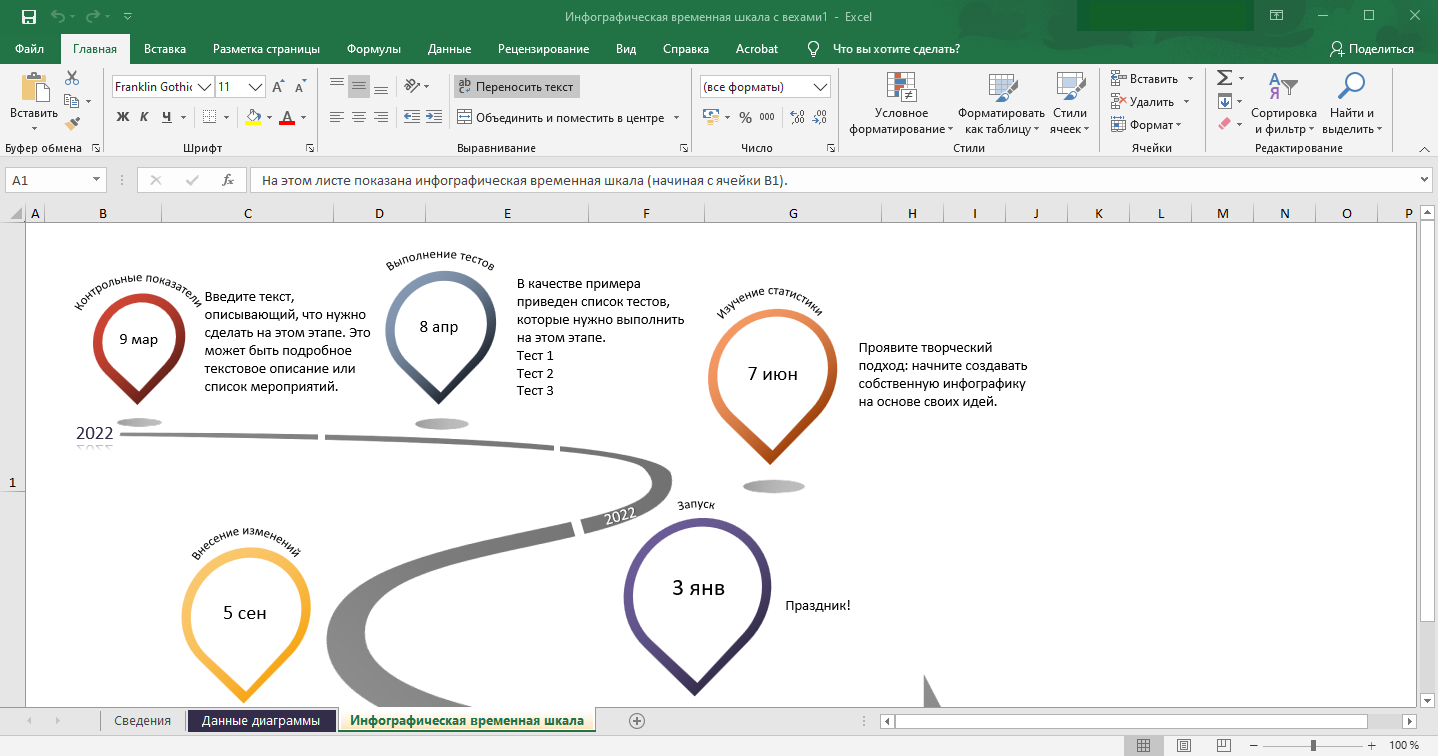The height and width of the screenshot is (756, 1438).
Task: Open the Данные диаграммы sheet tab
Action: pyautogui.click(x=260, y=719)
